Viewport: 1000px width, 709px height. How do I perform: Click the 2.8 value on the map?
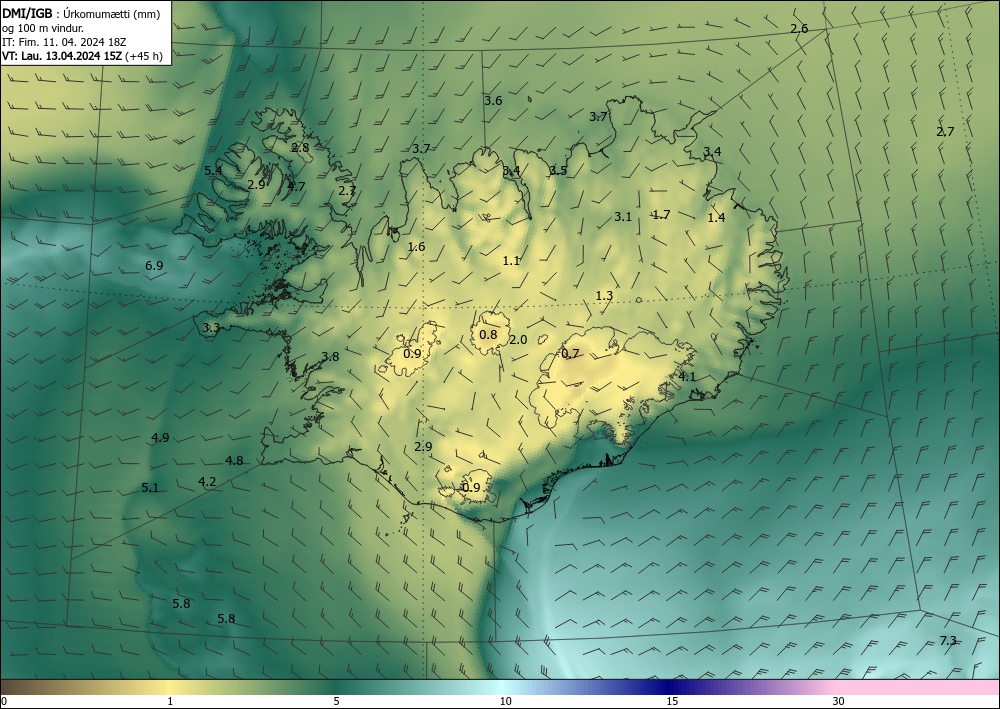coord(300,147)
